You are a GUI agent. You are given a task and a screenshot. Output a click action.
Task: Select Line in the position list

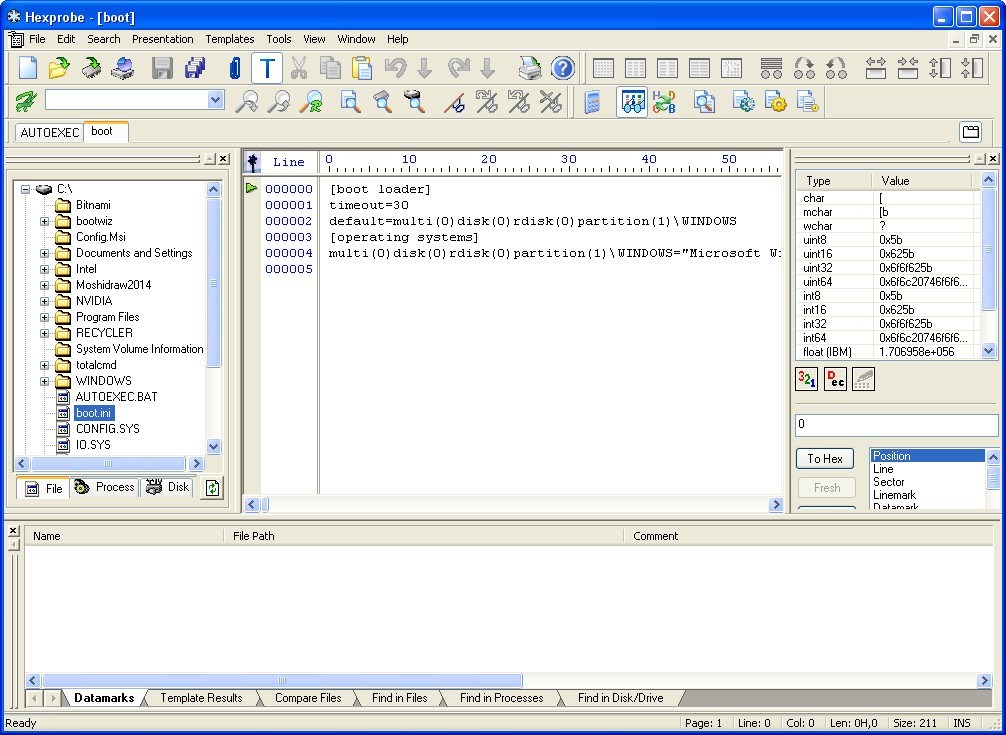point(927,469)
